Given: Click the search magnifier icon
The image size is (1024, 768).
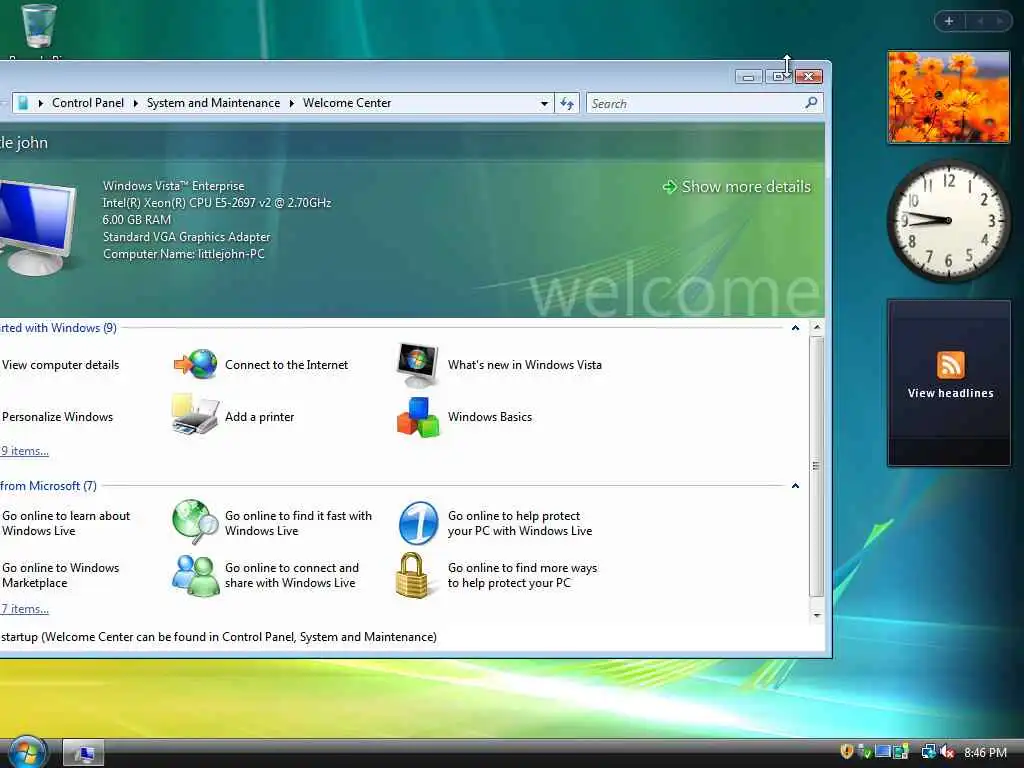Looking at the screenshot, I should [x=811, y=103].
